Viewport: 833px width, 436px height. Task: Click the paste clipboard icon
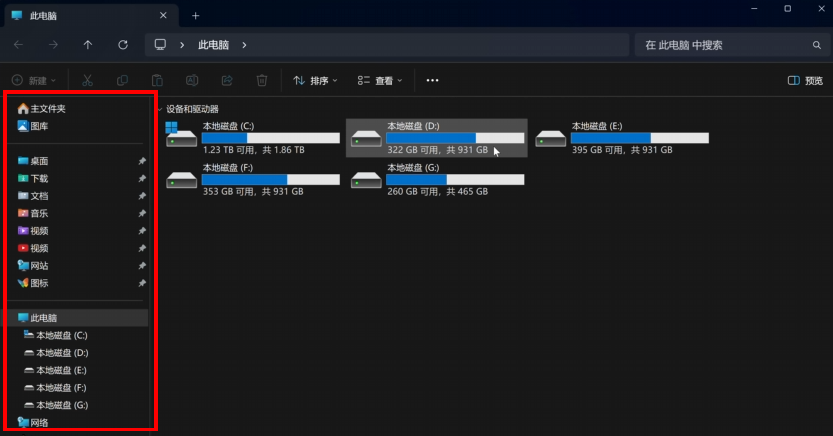tap(157, 80)
